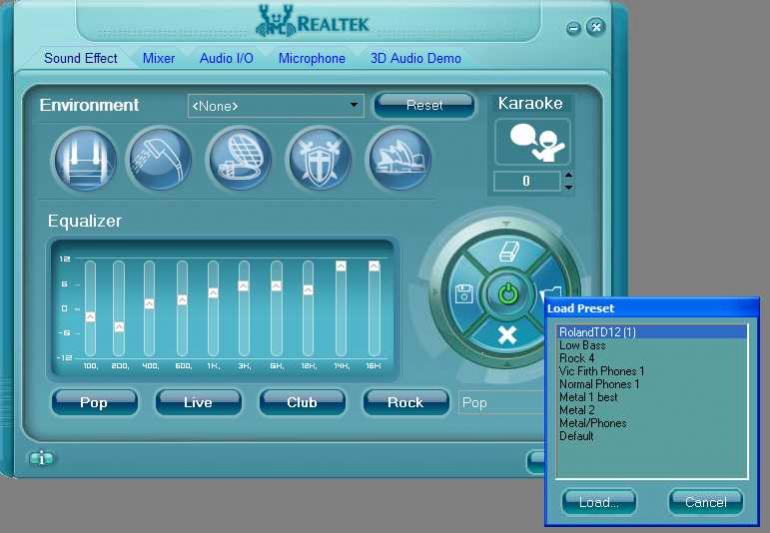
Task: Click the information icon at the bottom left
Action: pyautogui.click(x=41, y=458)
